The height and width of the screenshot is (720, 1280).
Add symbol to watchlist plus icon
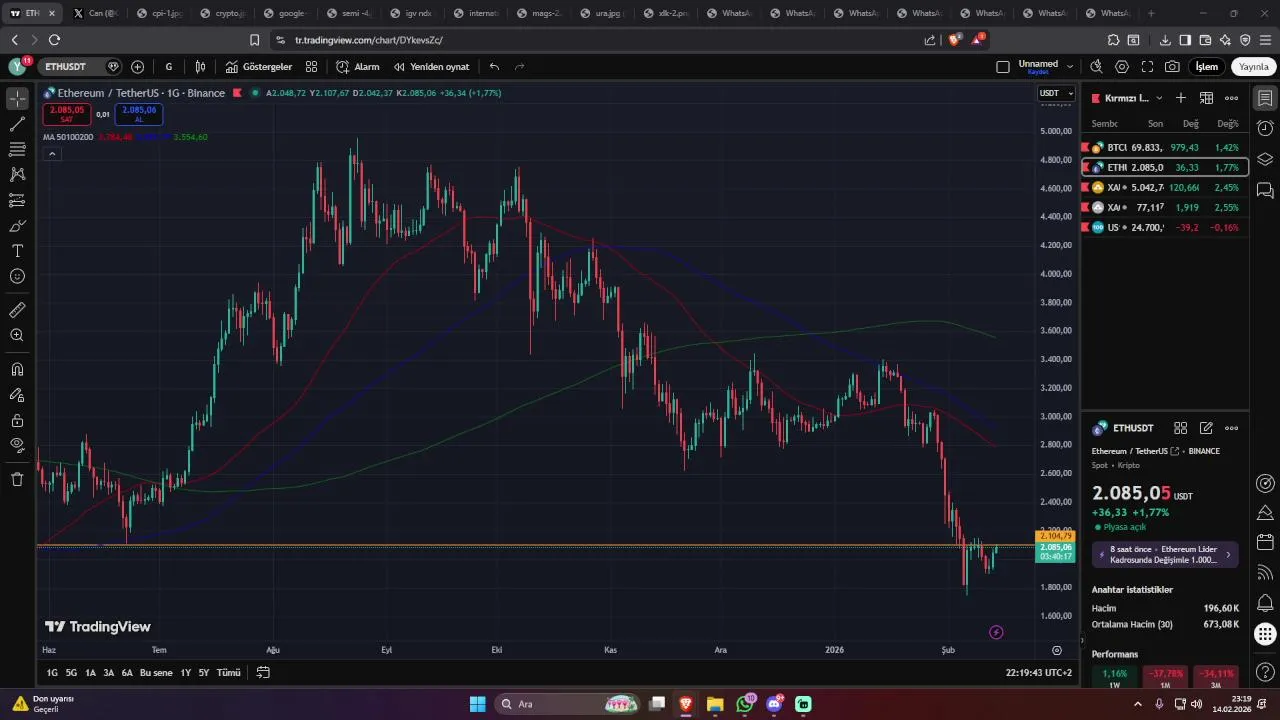(1181, 98)
